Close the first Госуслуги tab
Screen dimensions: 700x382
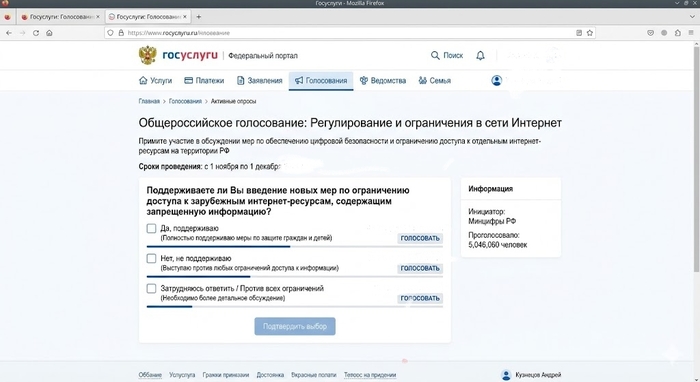tap(98, 17)
